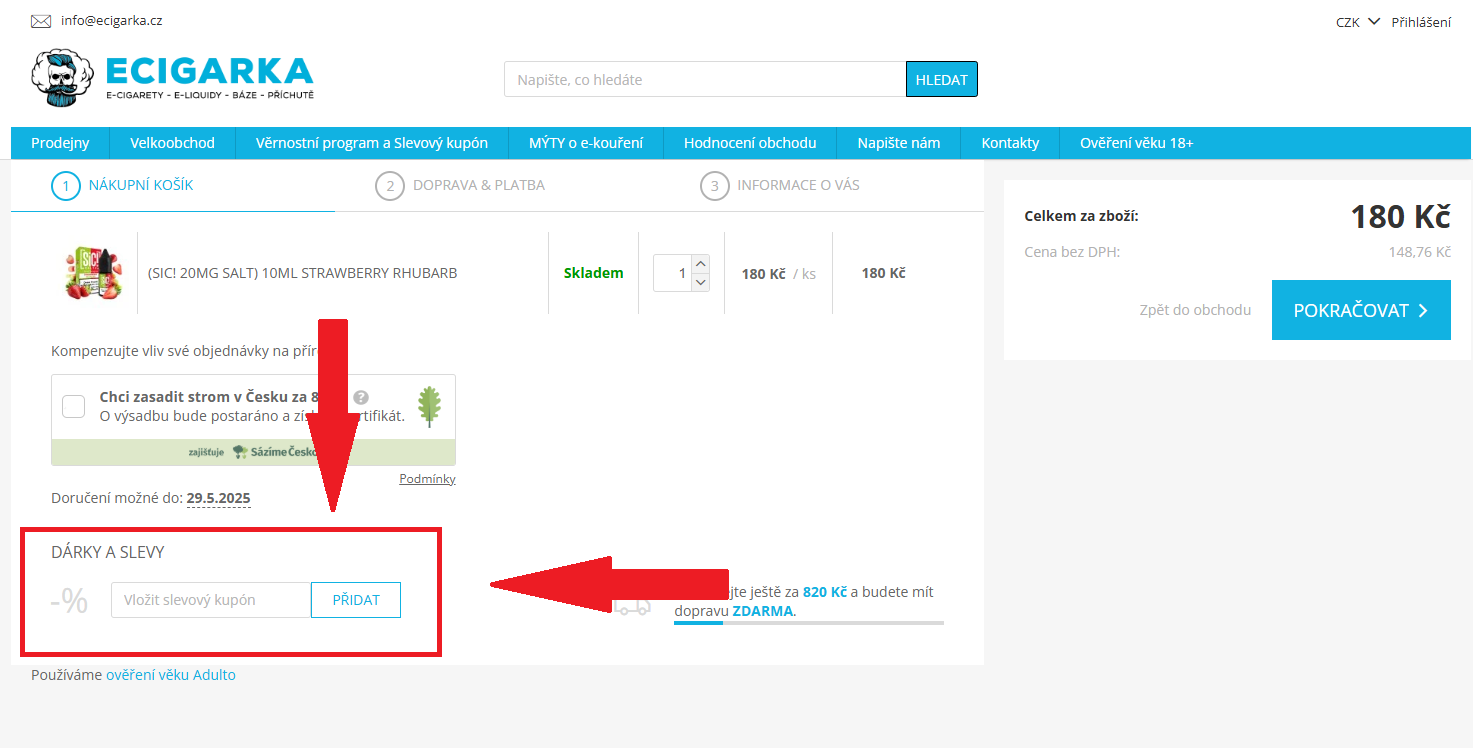Click the discount coupon input field

211,600
